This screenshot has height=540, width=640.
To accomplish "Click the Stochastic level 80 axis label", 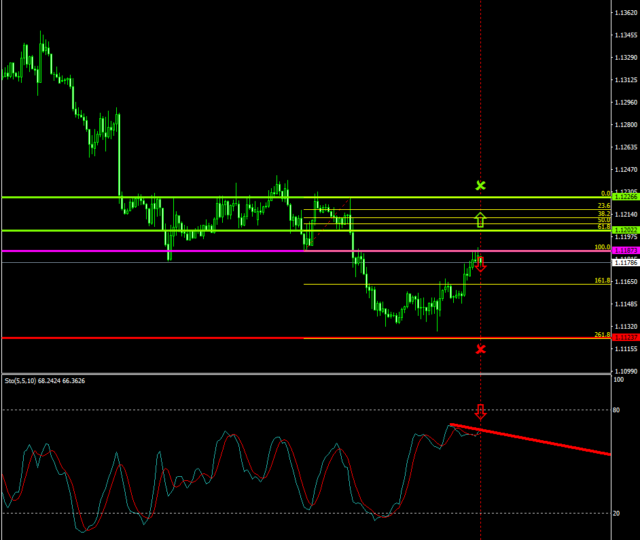I will 618,410.
